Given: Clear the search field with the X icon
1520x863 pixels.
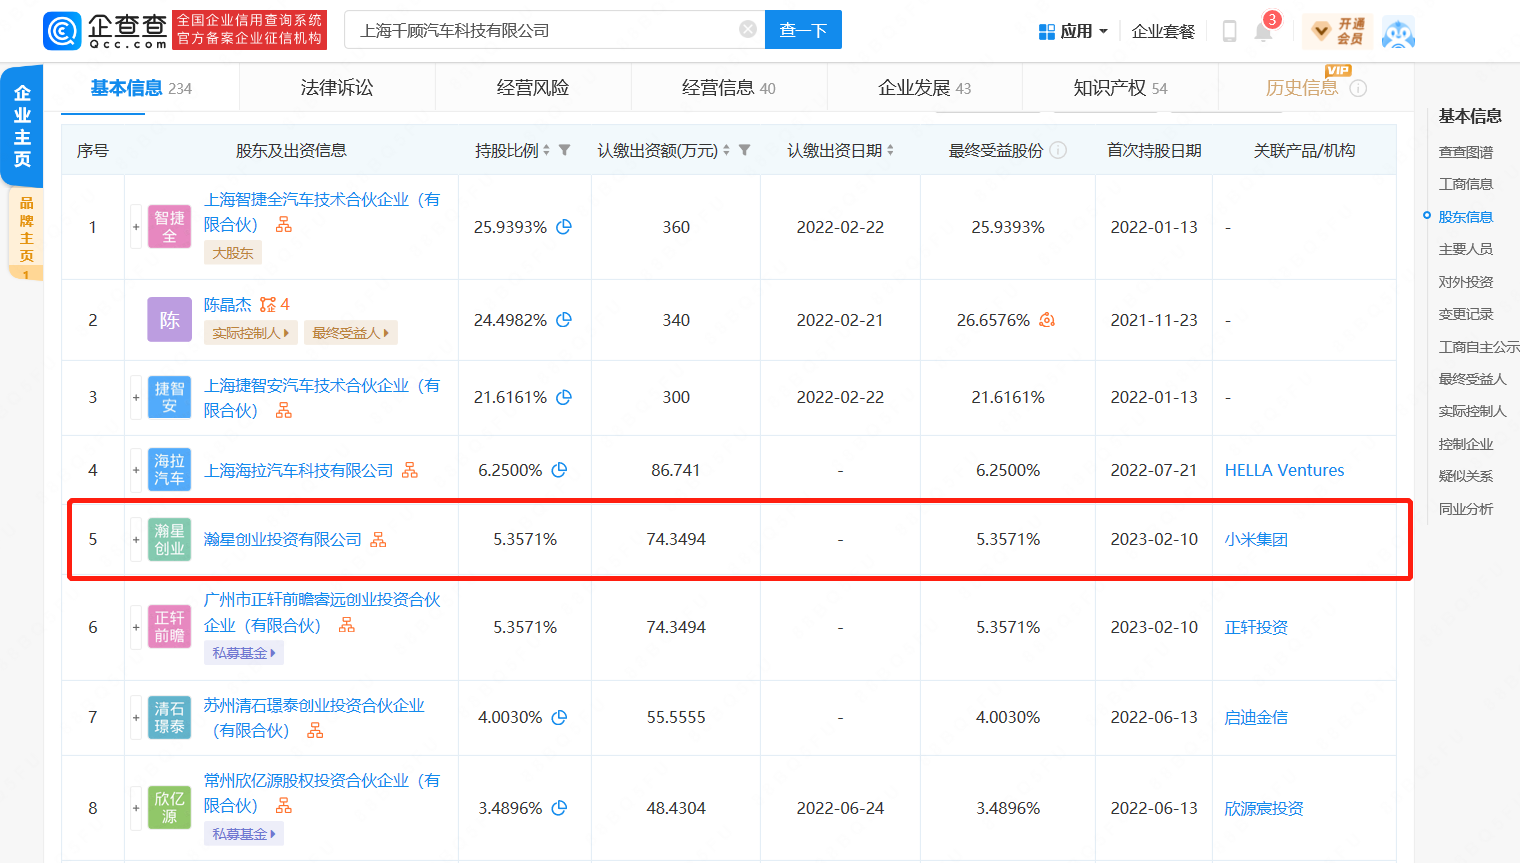Looking at the screenshot, I should 747,30.
